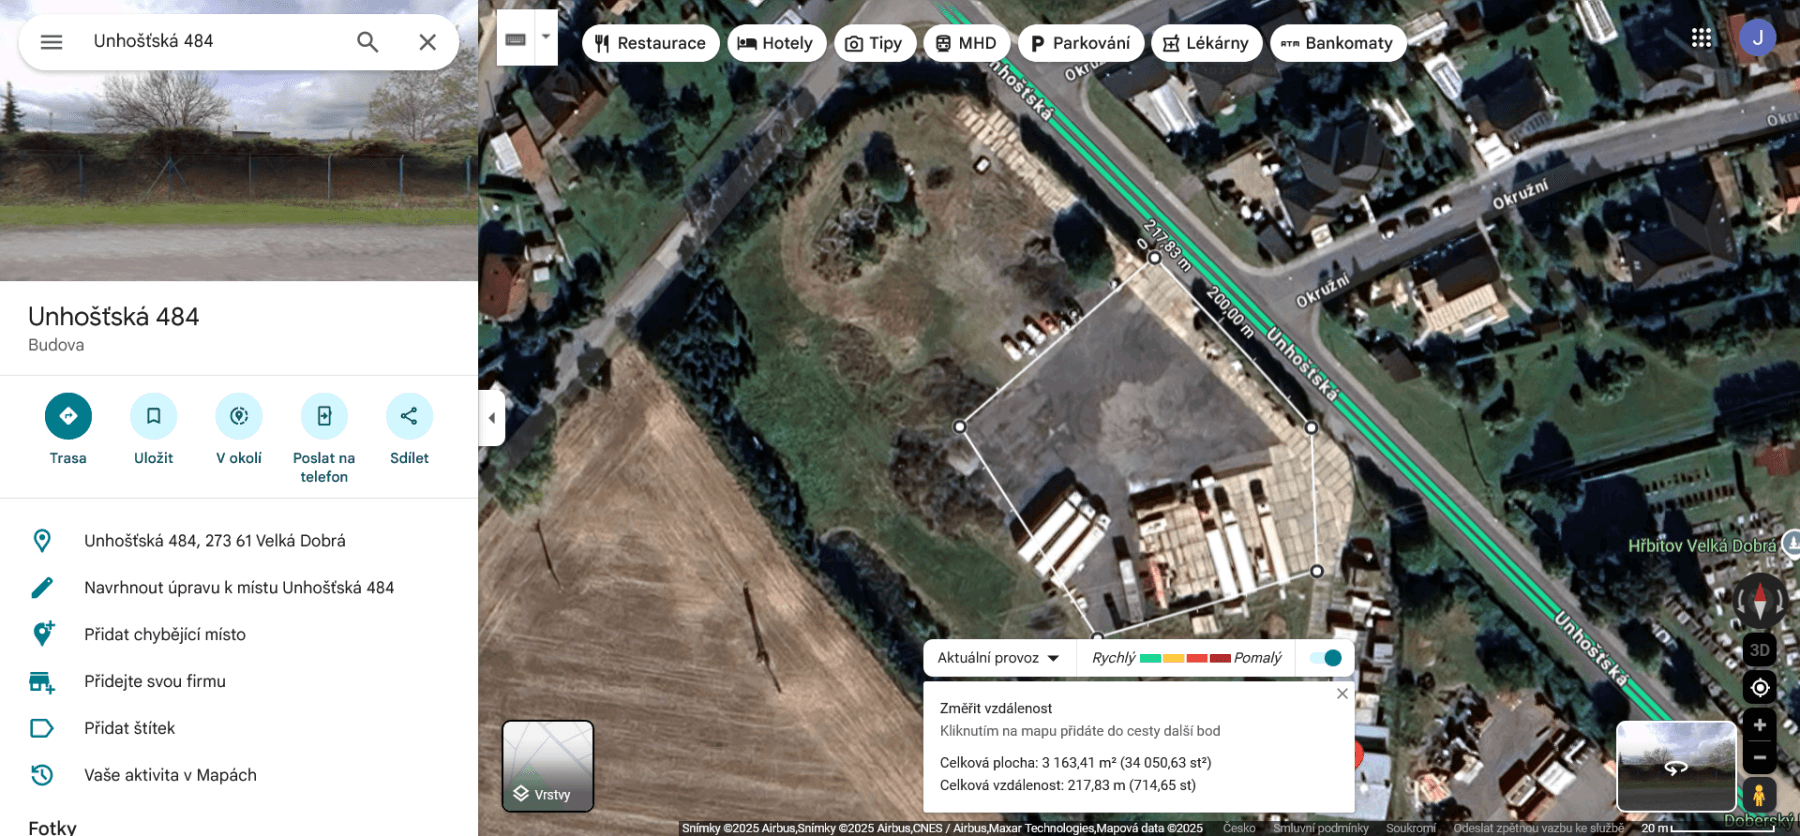
Task: Click the Street View pegman icon
Action: coord(1759,795)
